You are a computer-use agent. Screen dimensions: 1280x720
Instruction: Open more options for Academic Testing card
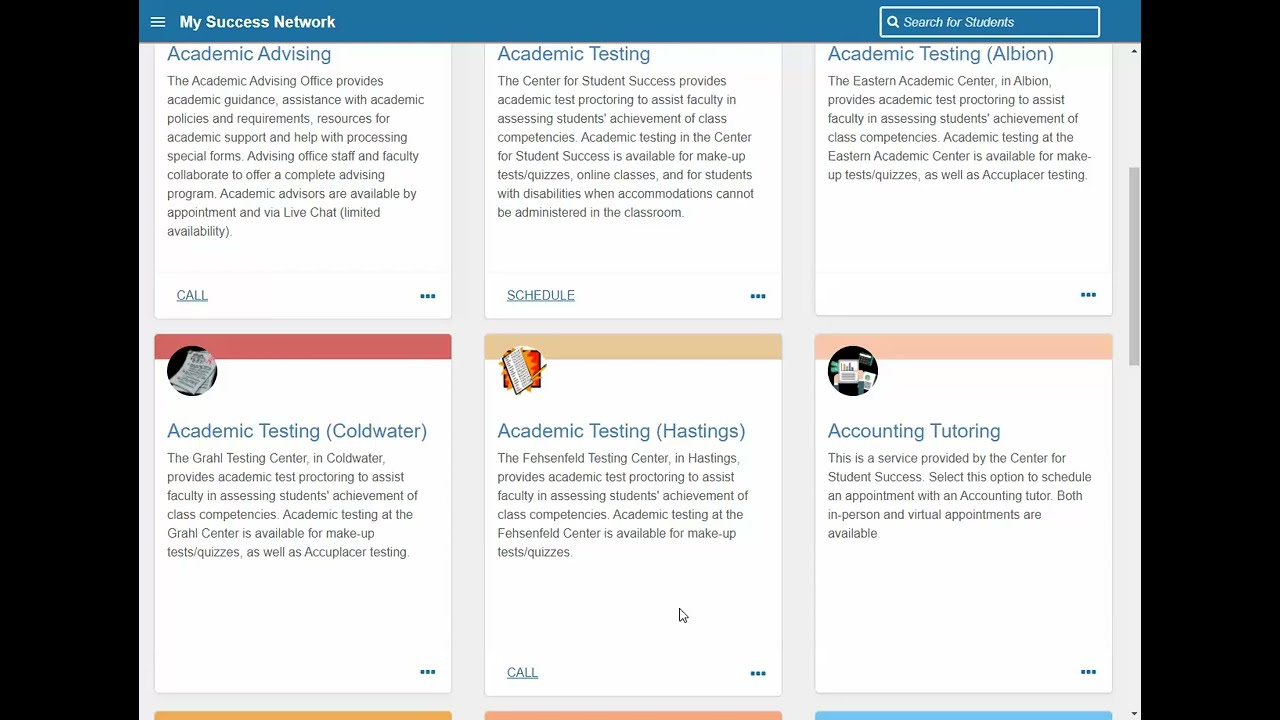pos(758,296)
